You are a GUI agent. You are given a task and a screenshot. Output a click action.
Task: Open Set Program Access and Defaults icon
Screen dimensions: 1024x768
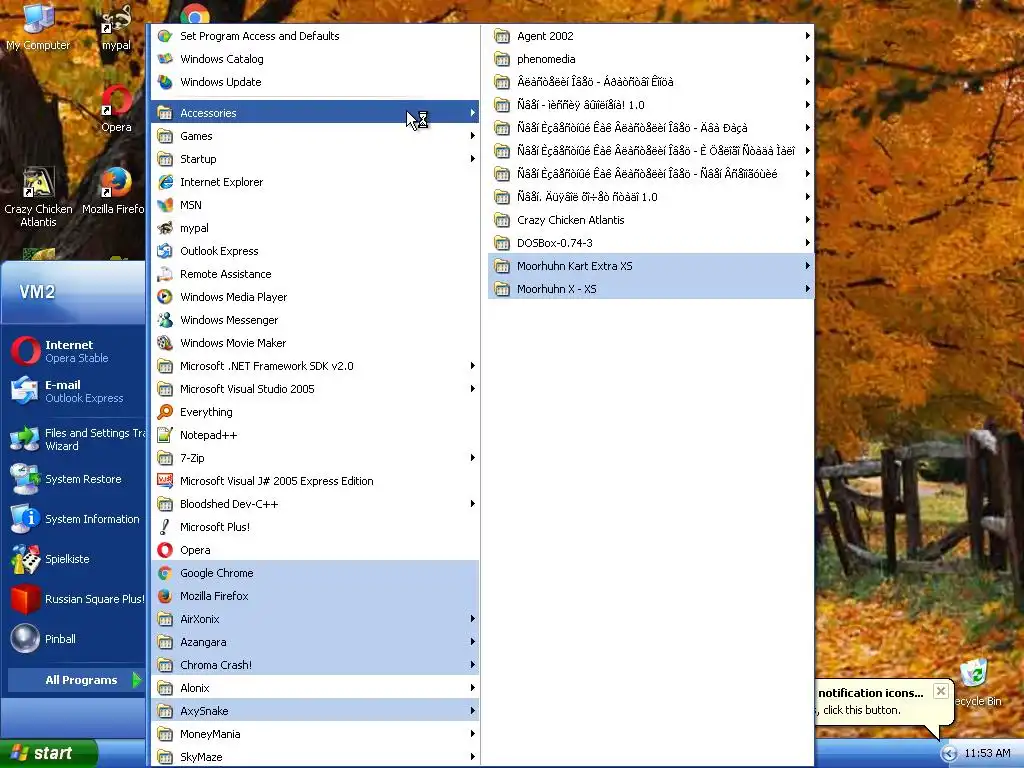pos(165,36)
